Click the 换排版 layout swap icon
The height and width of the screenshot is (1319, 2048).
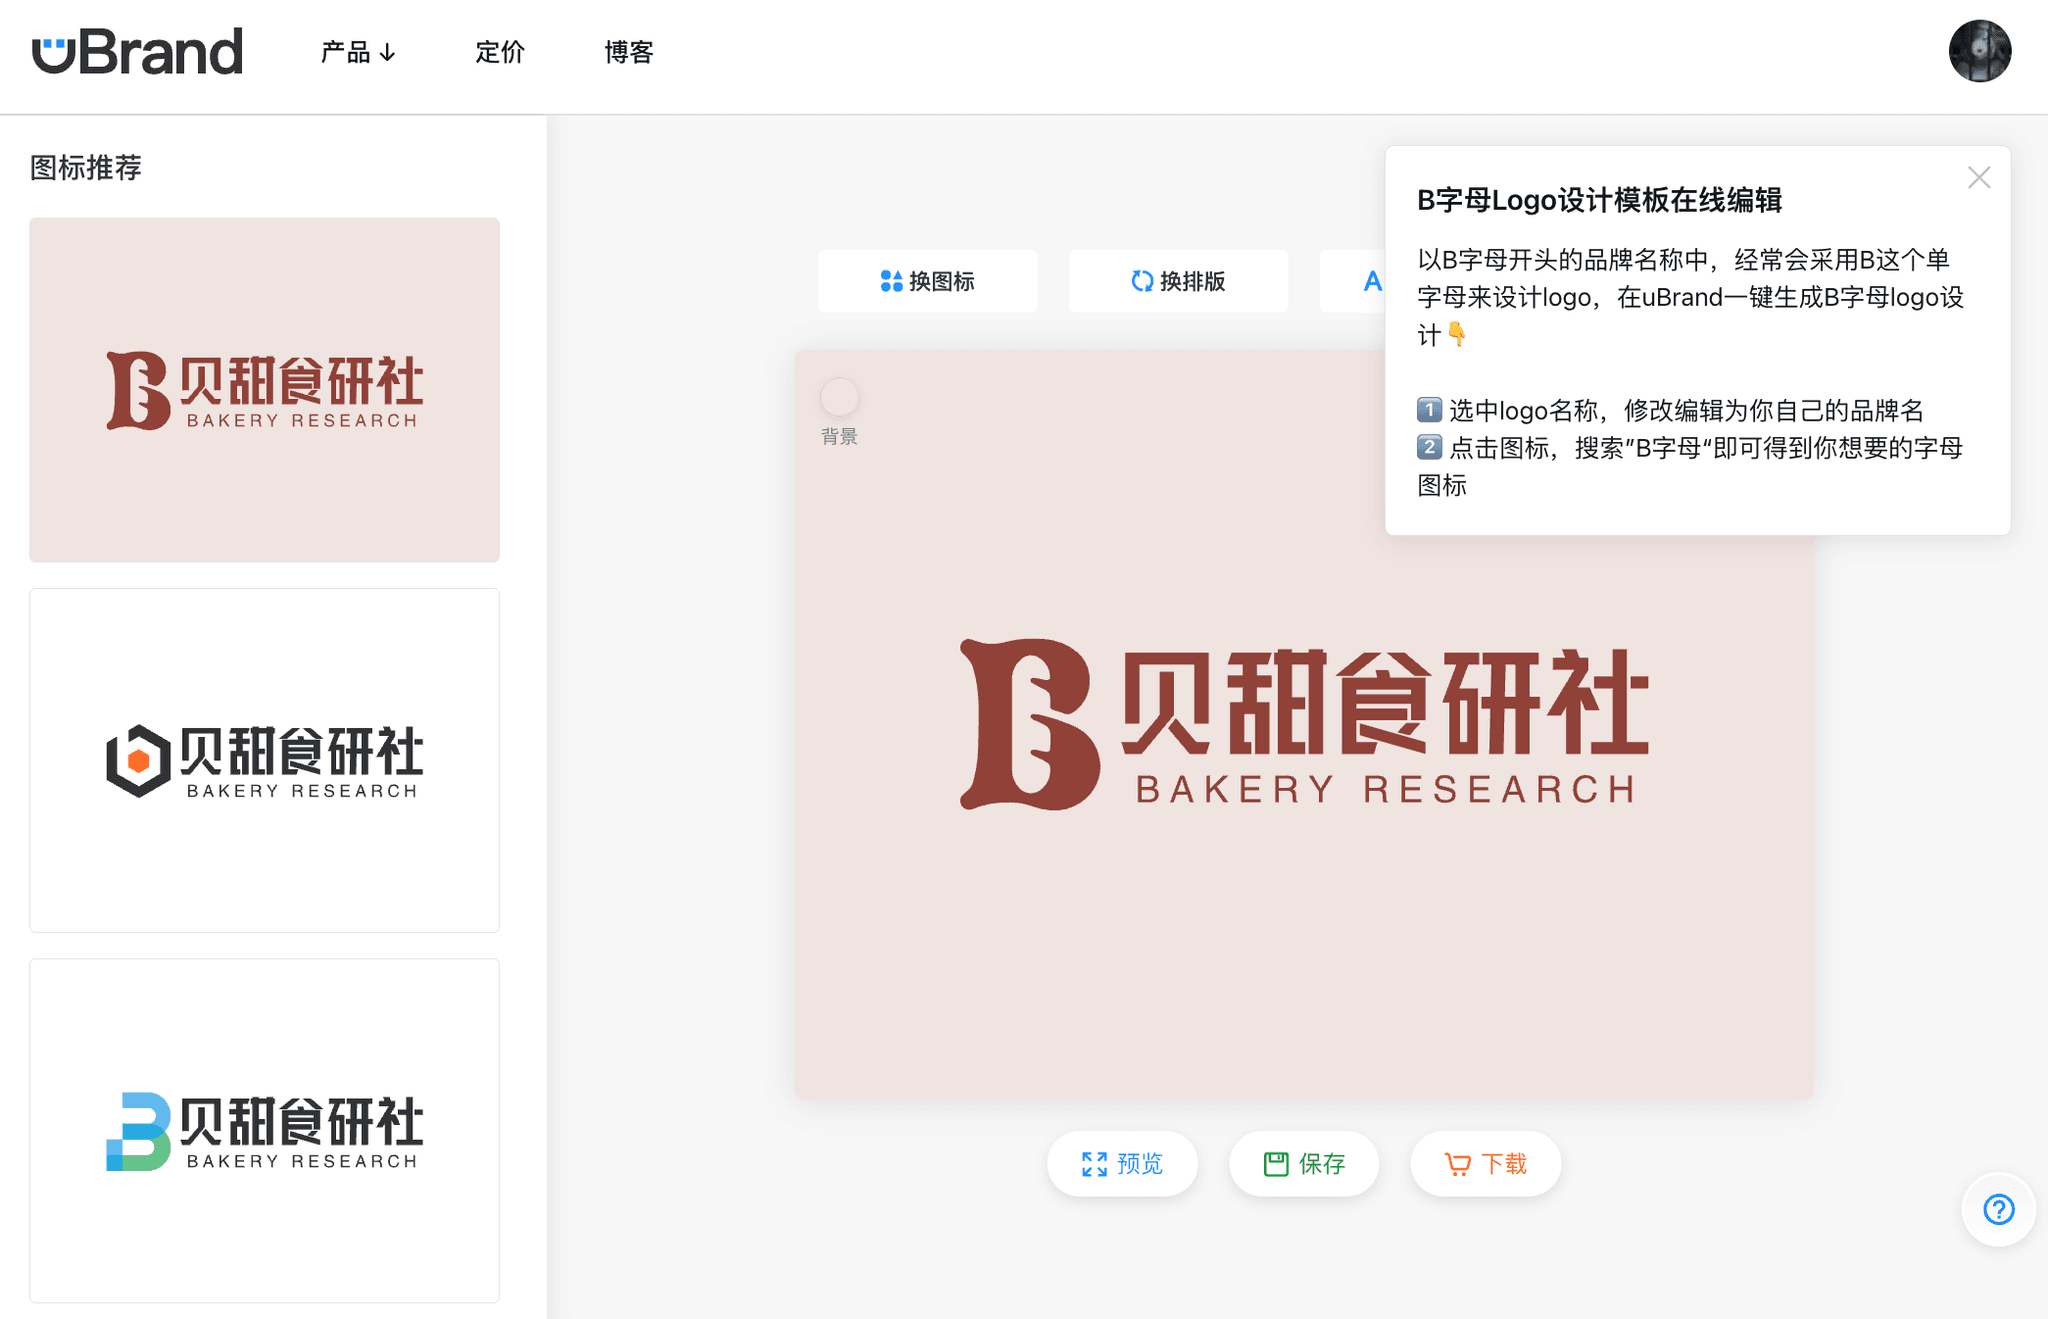click(1143, 281)
